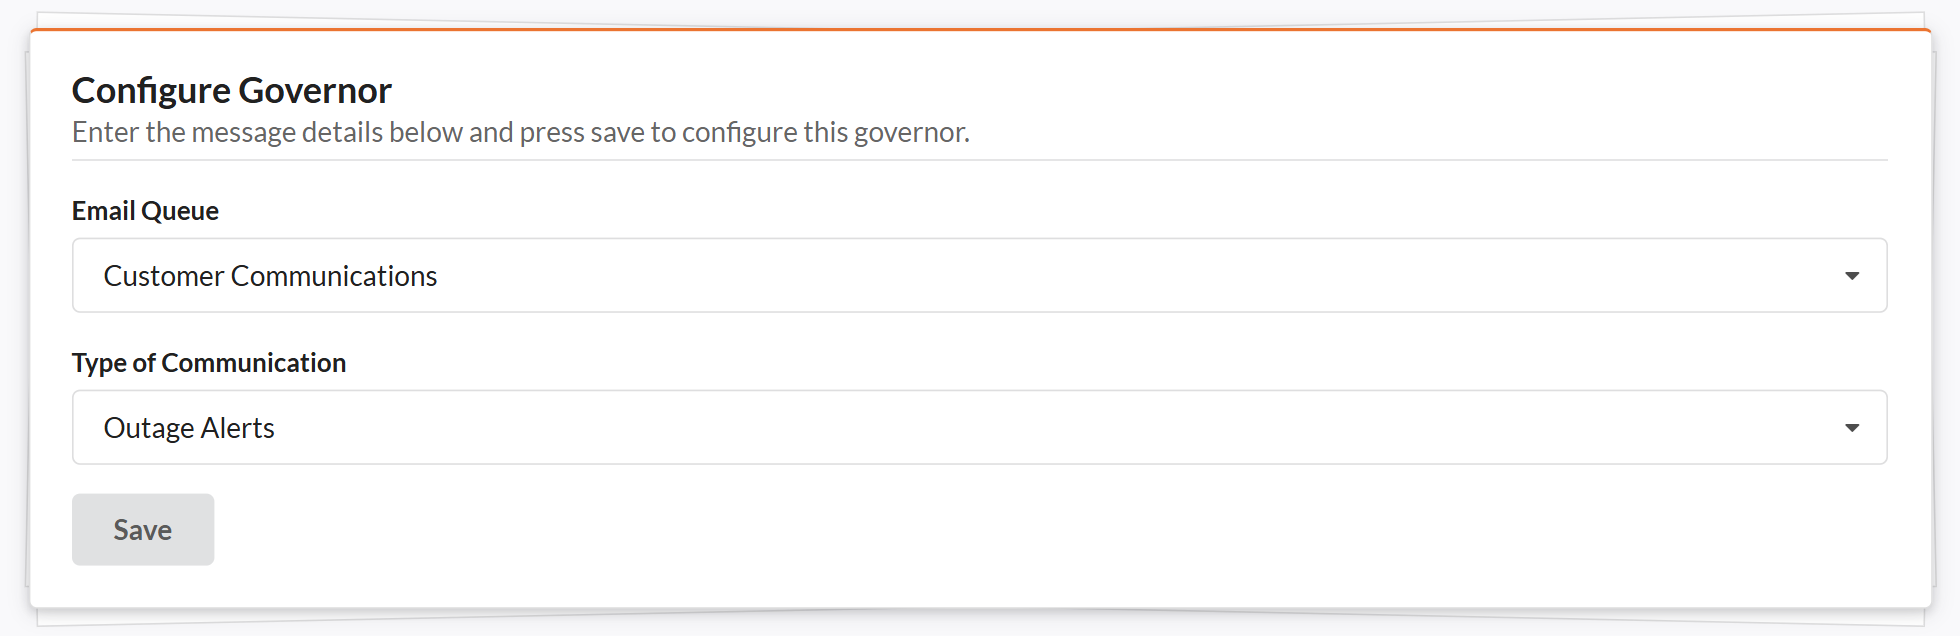Click the Type of Communication caret arrow

(1852, 428)
